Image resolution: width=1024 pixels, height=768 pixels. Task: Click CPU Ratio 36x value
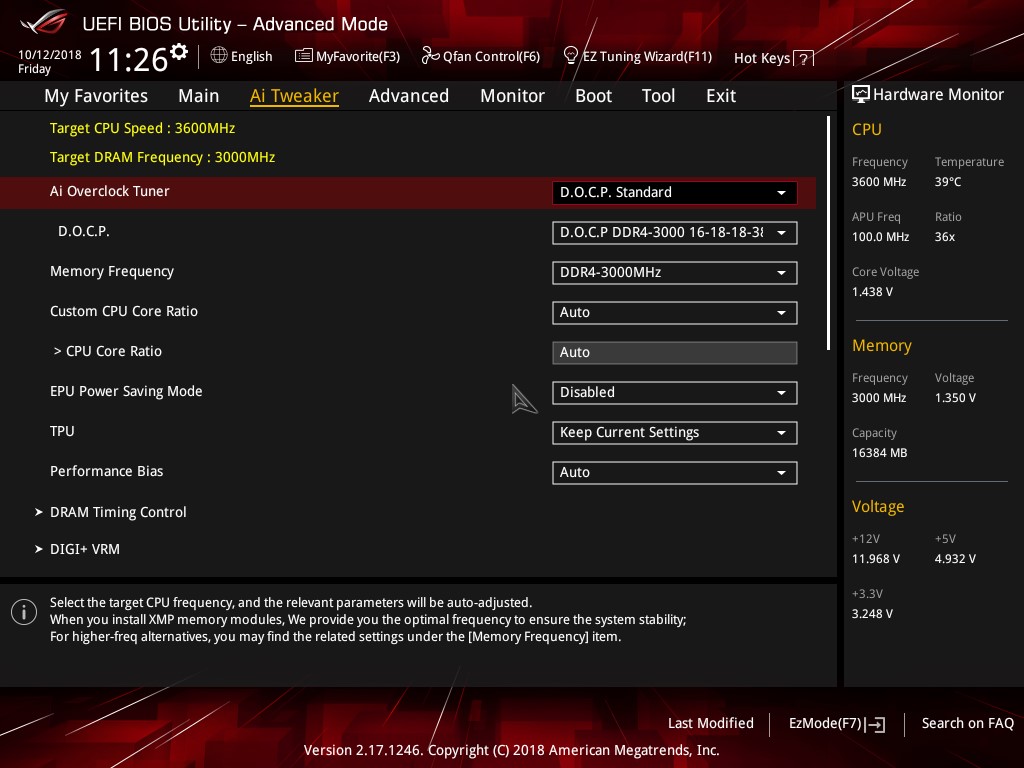(944, 236)
